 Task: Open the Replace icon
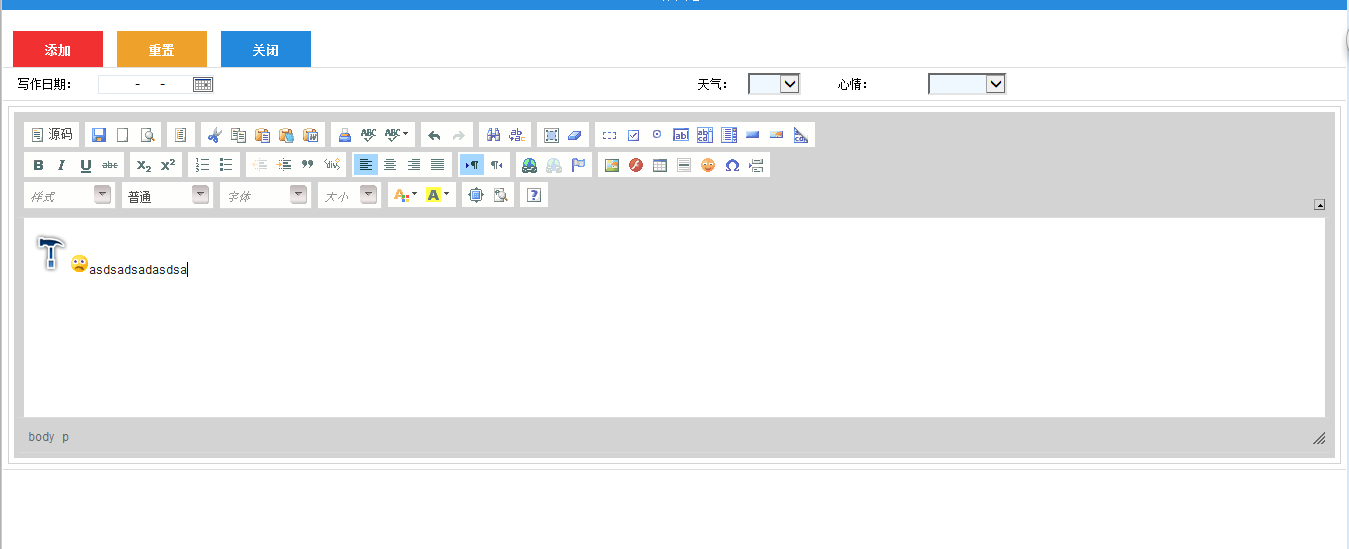(x=517, y=135)
